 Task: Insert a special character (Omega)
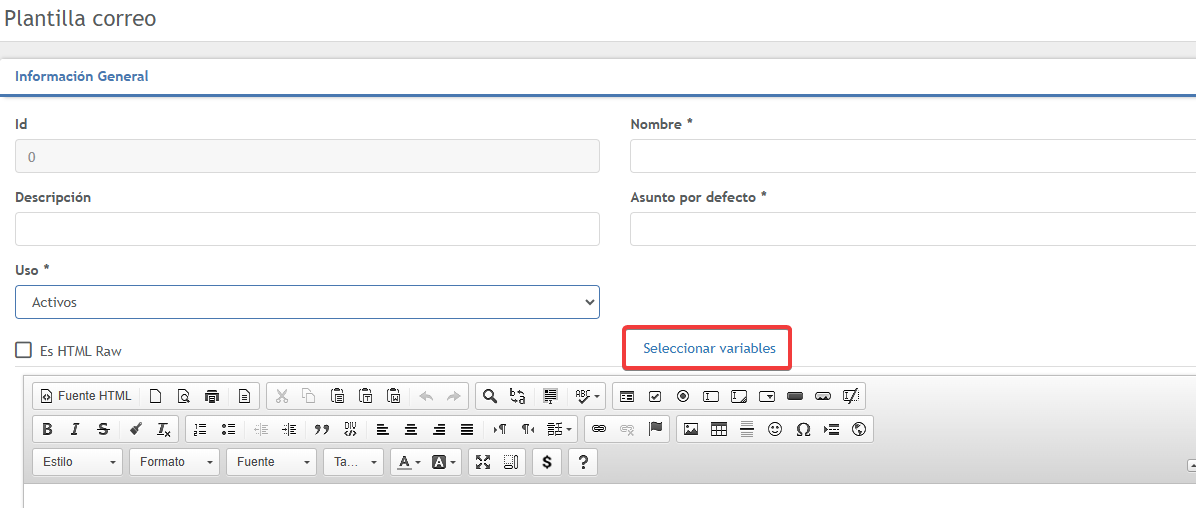tap(803, 429)
